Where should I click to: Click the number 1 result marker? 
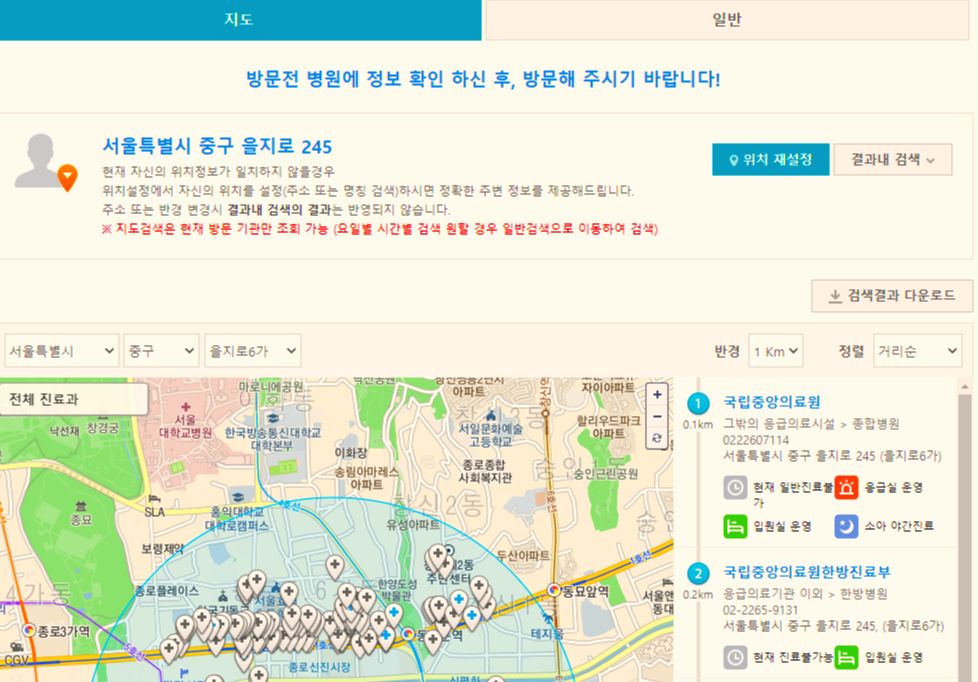coord(698,404)
